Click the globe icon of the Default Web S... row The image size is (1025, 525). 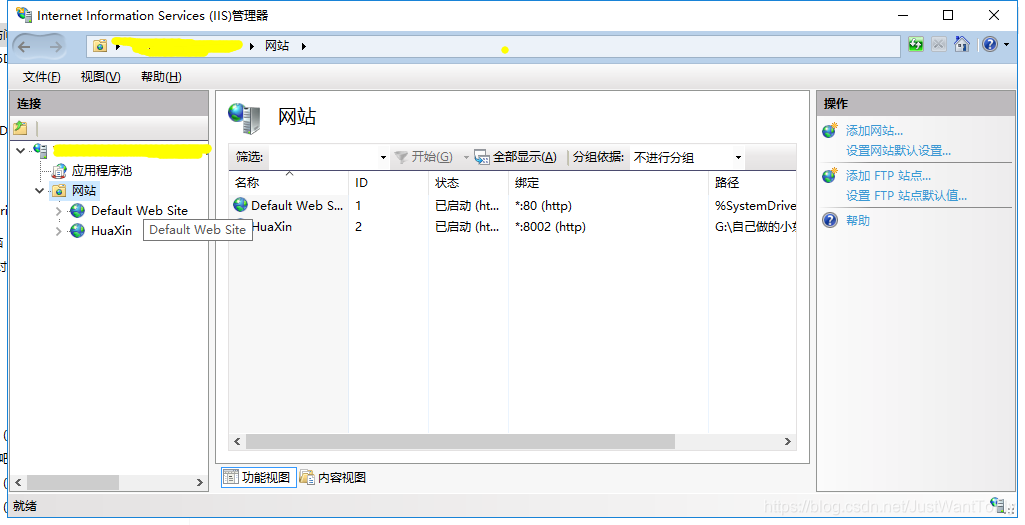tap(241, 205)
